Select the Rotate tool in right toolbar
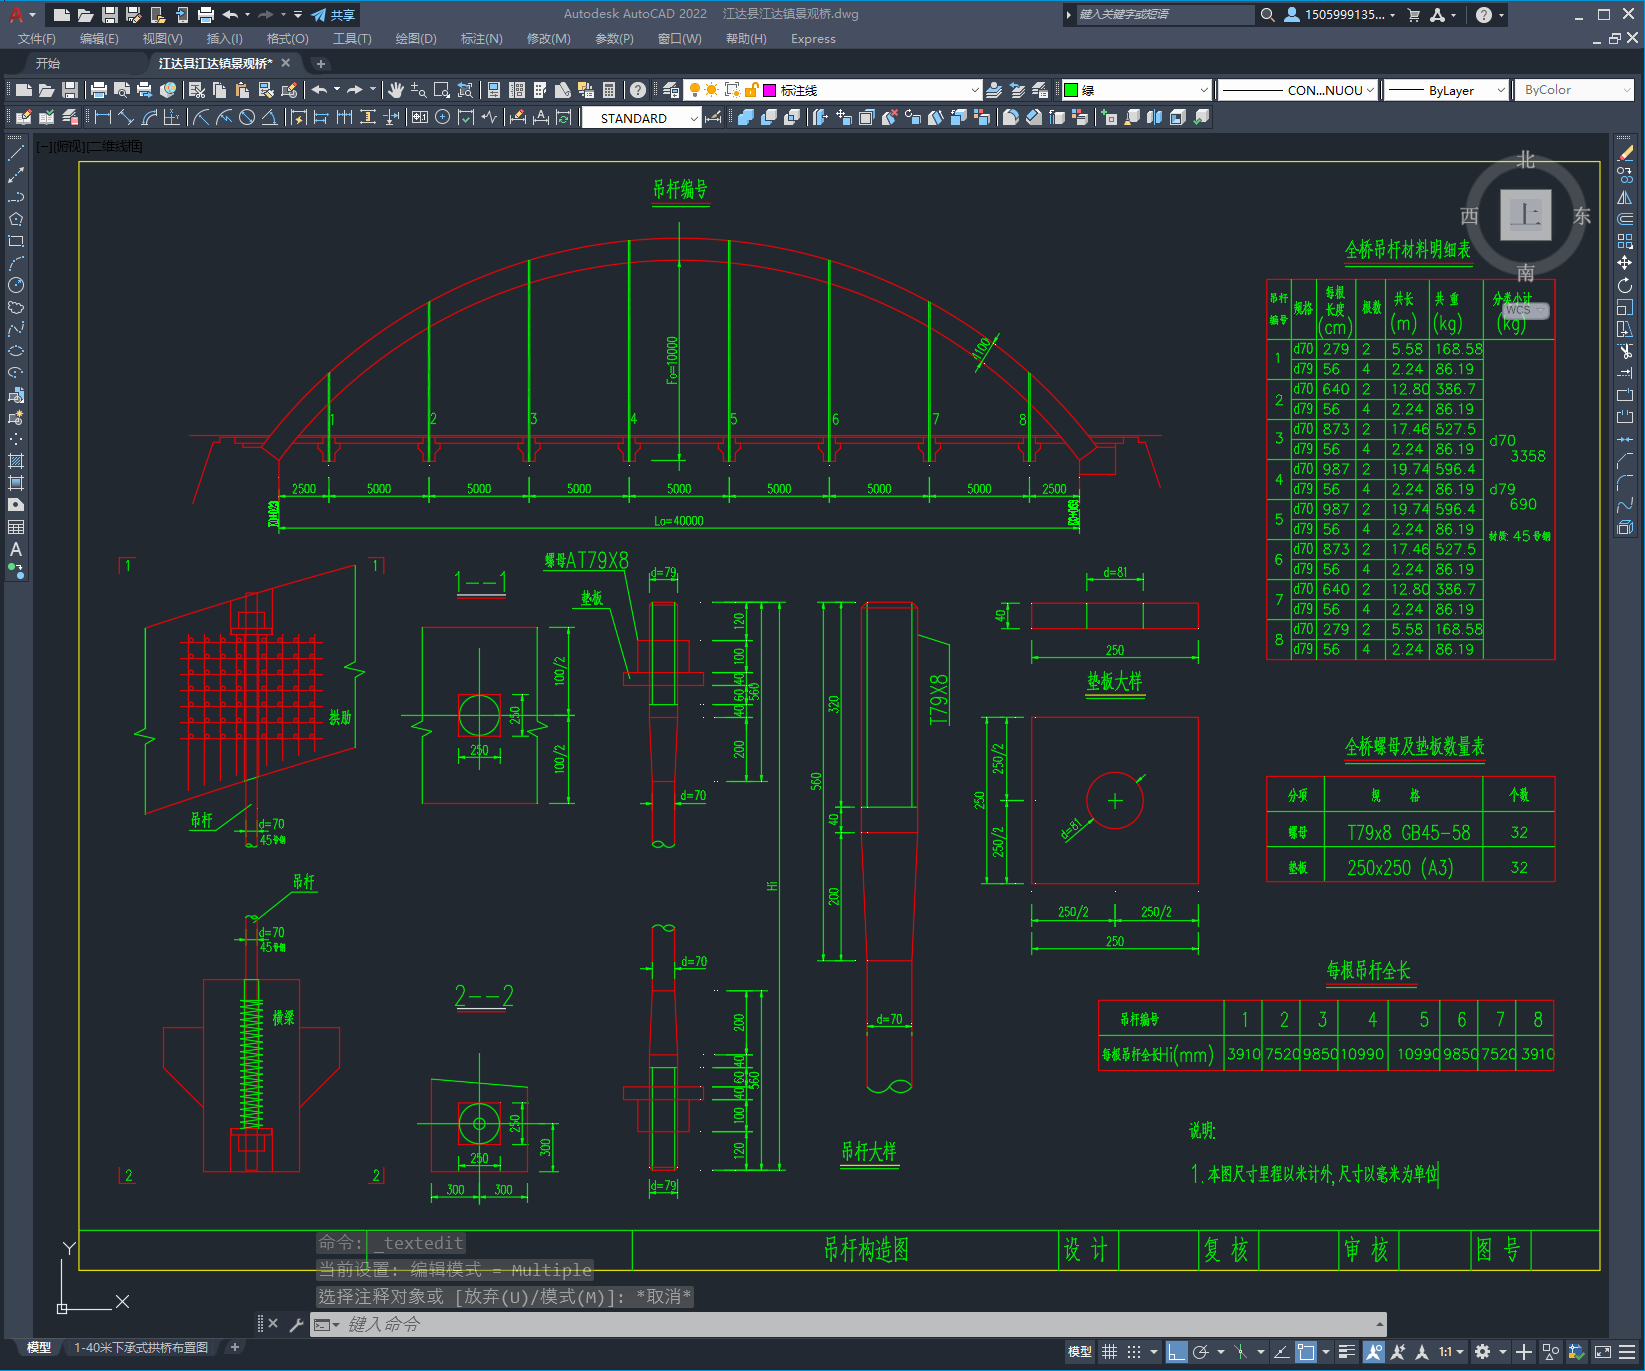Viewport: 1645px width, 1371px height. [x=1625, y=285]
